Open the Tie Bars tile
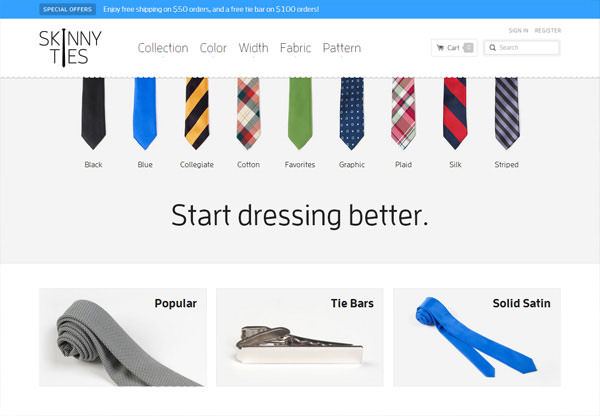Image resolution: width=600 pixels, height=416 pixels. point(300,337)
